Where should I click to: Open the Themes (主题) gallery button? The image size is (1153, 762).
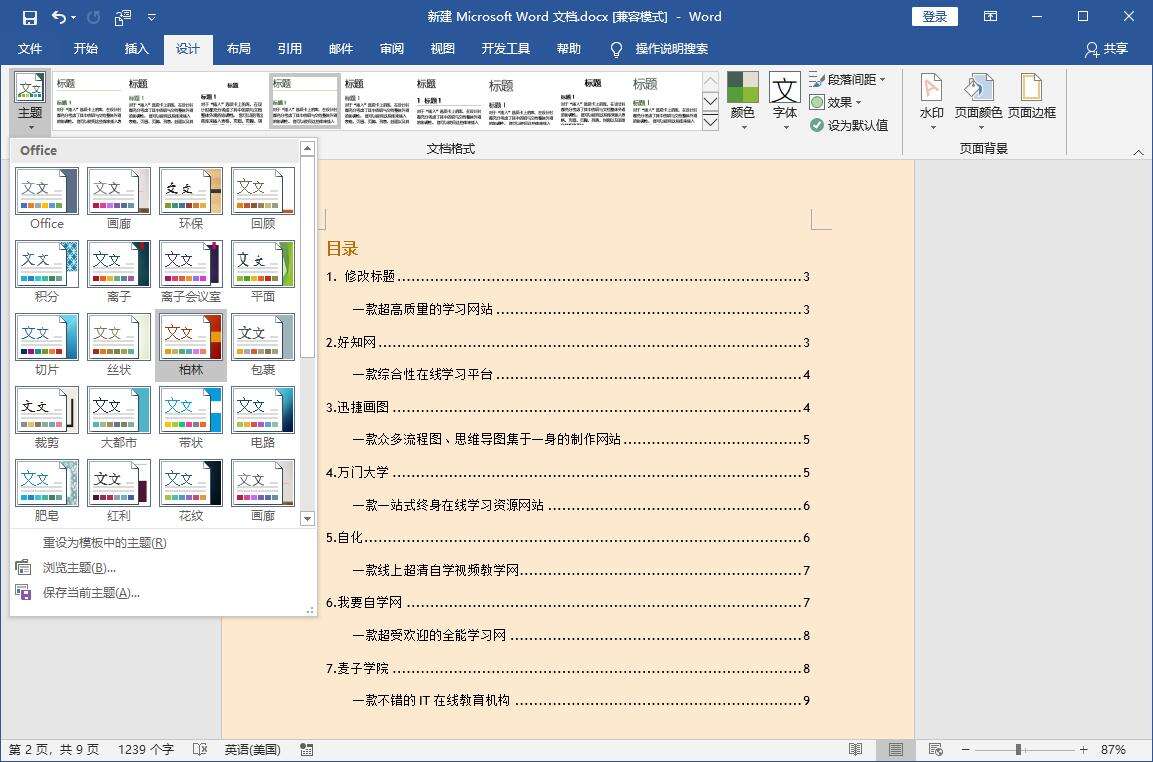coord(30,102)
